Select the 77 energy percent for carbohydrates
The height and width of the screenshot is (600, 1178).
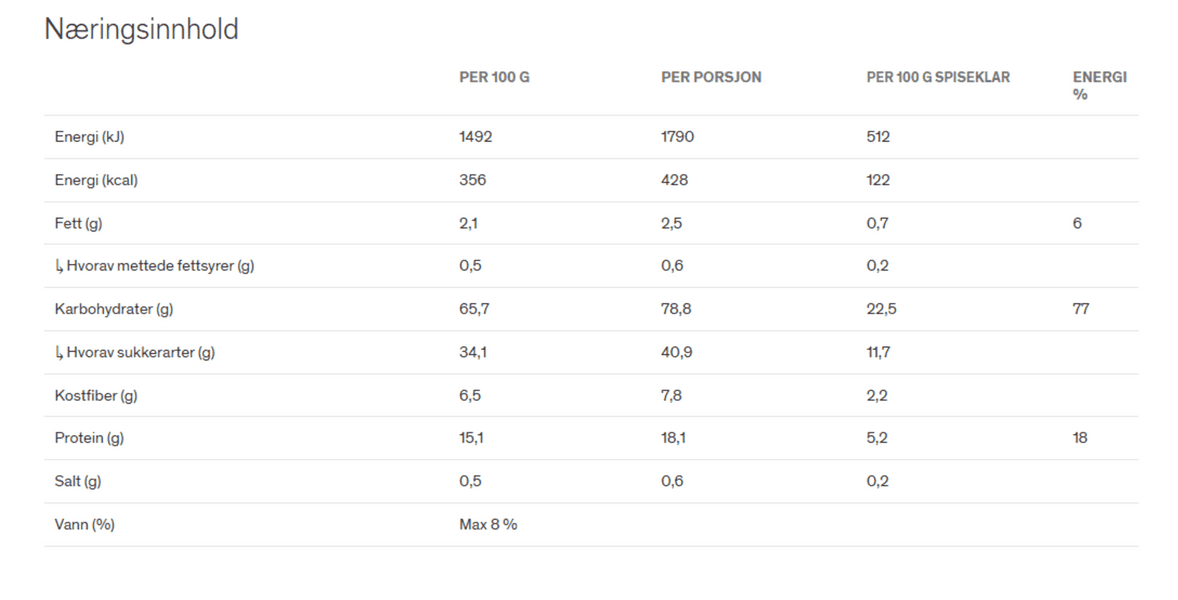coord(1080,309)
